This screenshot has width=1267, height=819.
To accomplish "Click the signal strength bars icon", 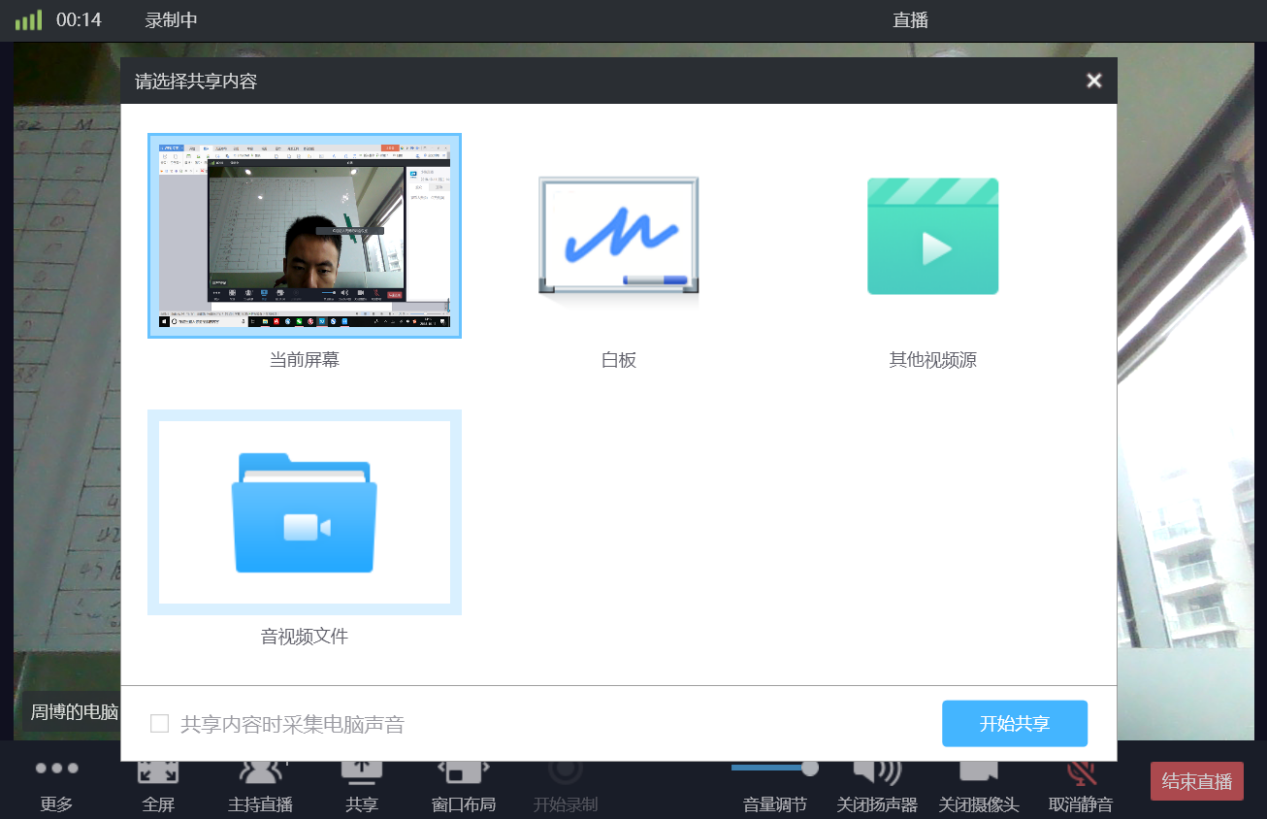I will pyautogui.click(x=29, y=18).
